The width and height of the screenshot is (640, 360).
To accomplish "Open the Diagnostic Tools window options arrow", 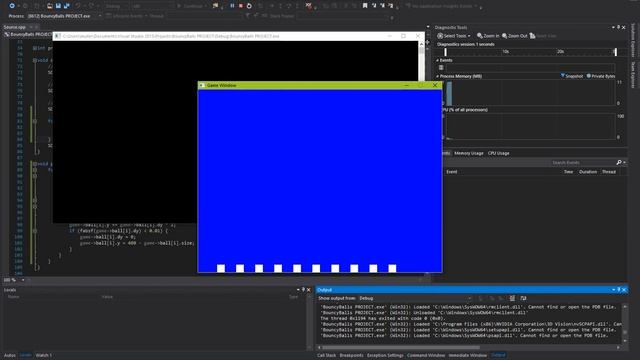I will click(613, 27).
